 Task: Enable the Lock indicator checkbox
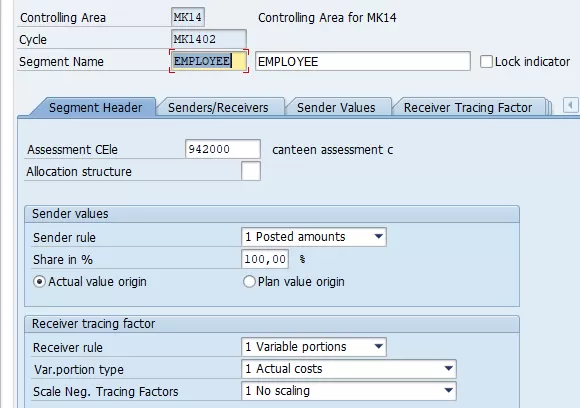[x=486, y=61]
